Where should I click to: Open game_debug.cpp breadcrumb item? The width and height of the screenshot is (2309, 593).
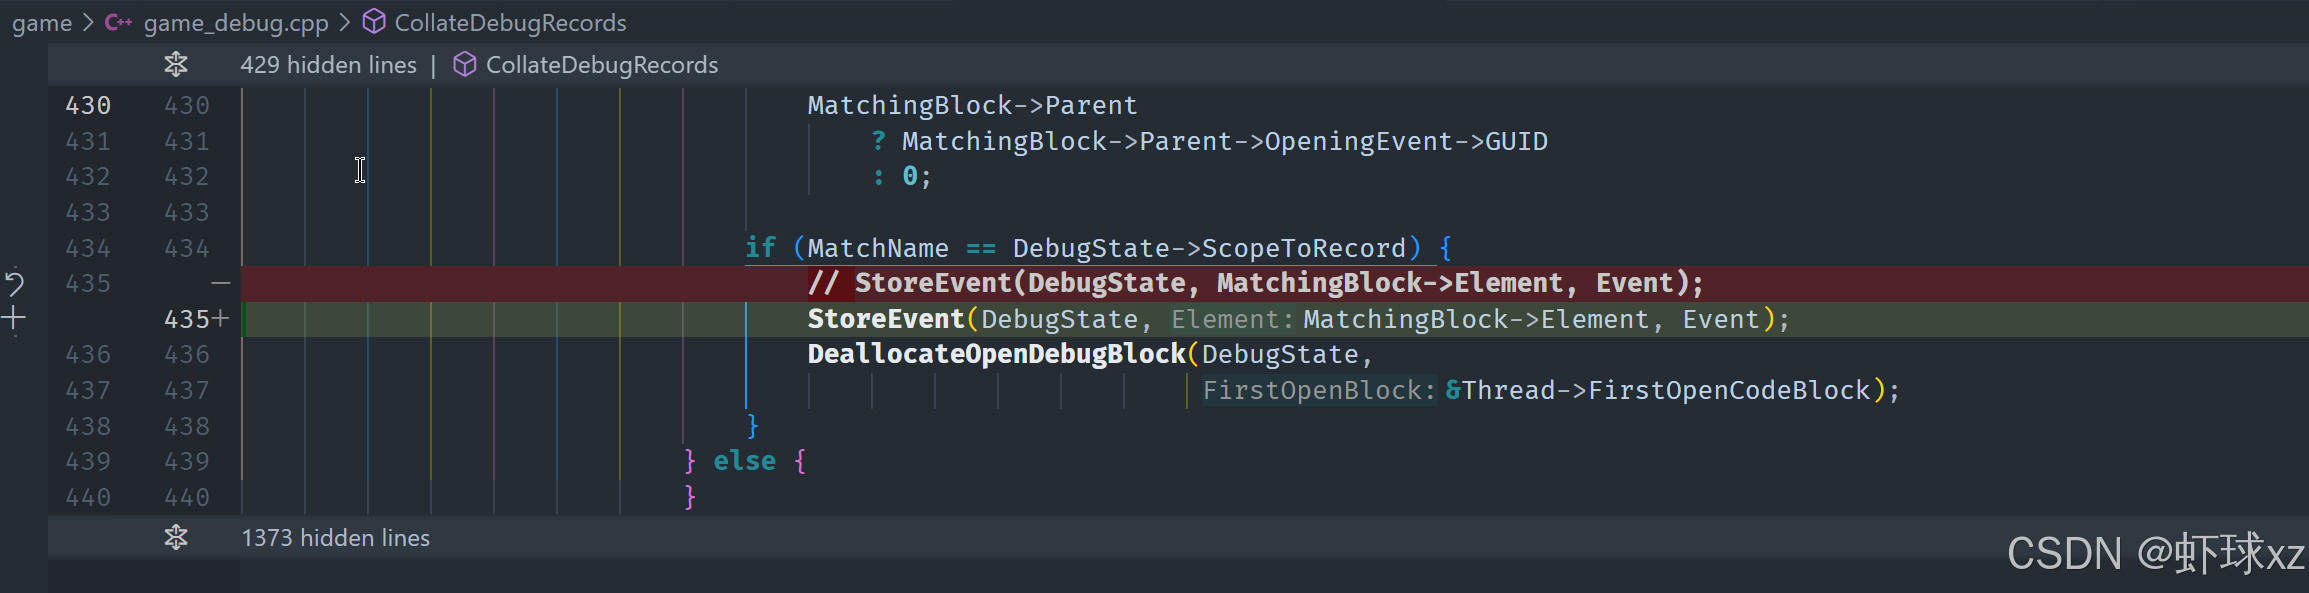click(236, 23)
